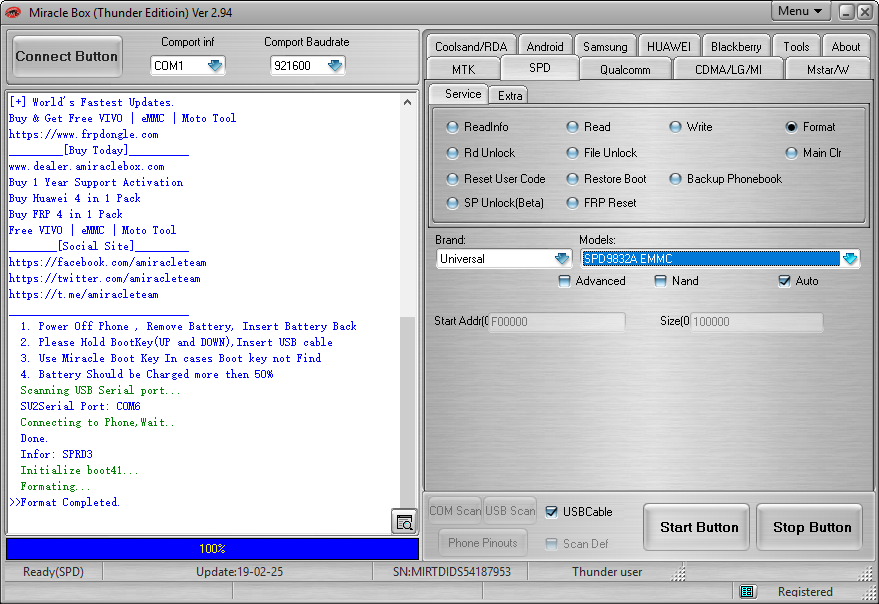Click the Connect Button

[67, 56]
